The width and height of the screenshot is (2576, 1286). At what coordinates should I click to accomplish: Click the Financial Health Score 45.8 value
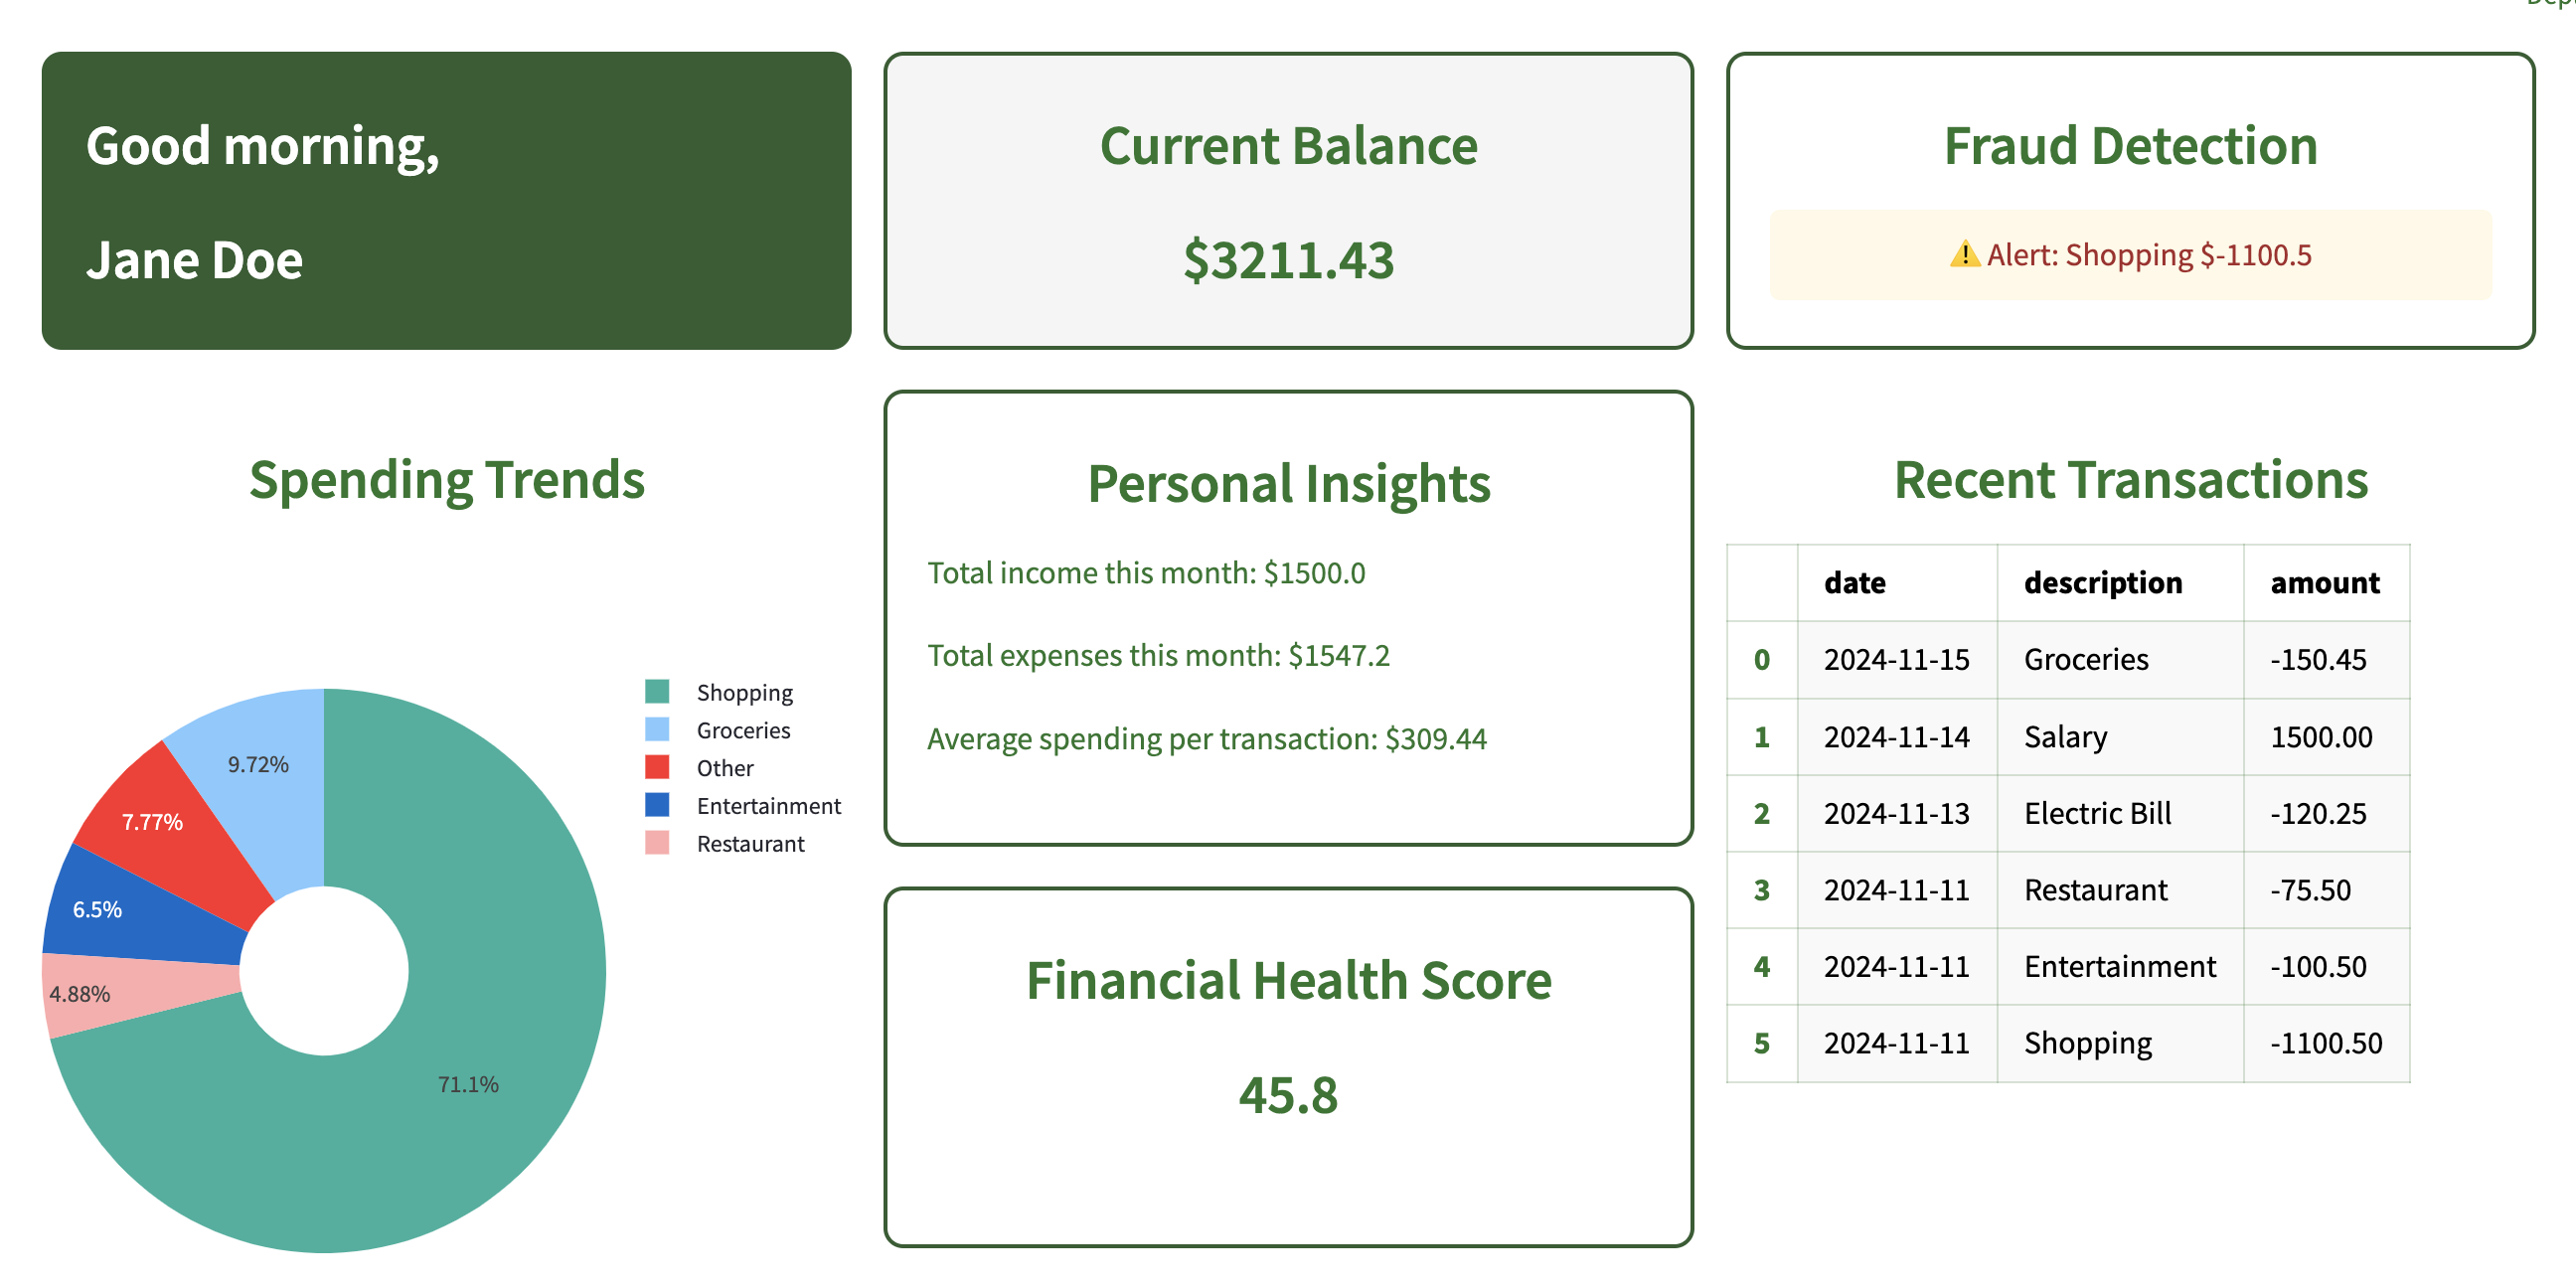click(x=1288, y=1095)
